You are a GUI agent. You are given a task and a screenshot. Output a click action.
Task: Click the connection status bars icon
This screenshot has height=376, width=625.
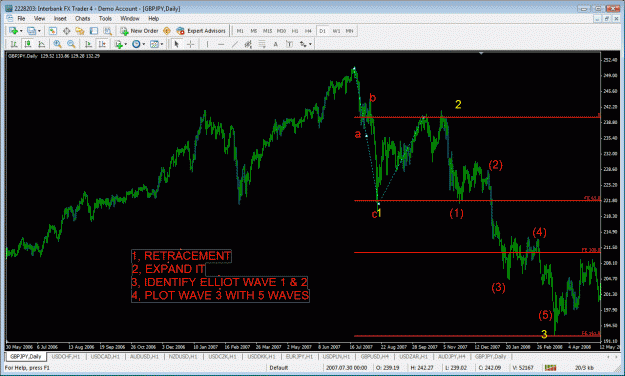[550, 368]
